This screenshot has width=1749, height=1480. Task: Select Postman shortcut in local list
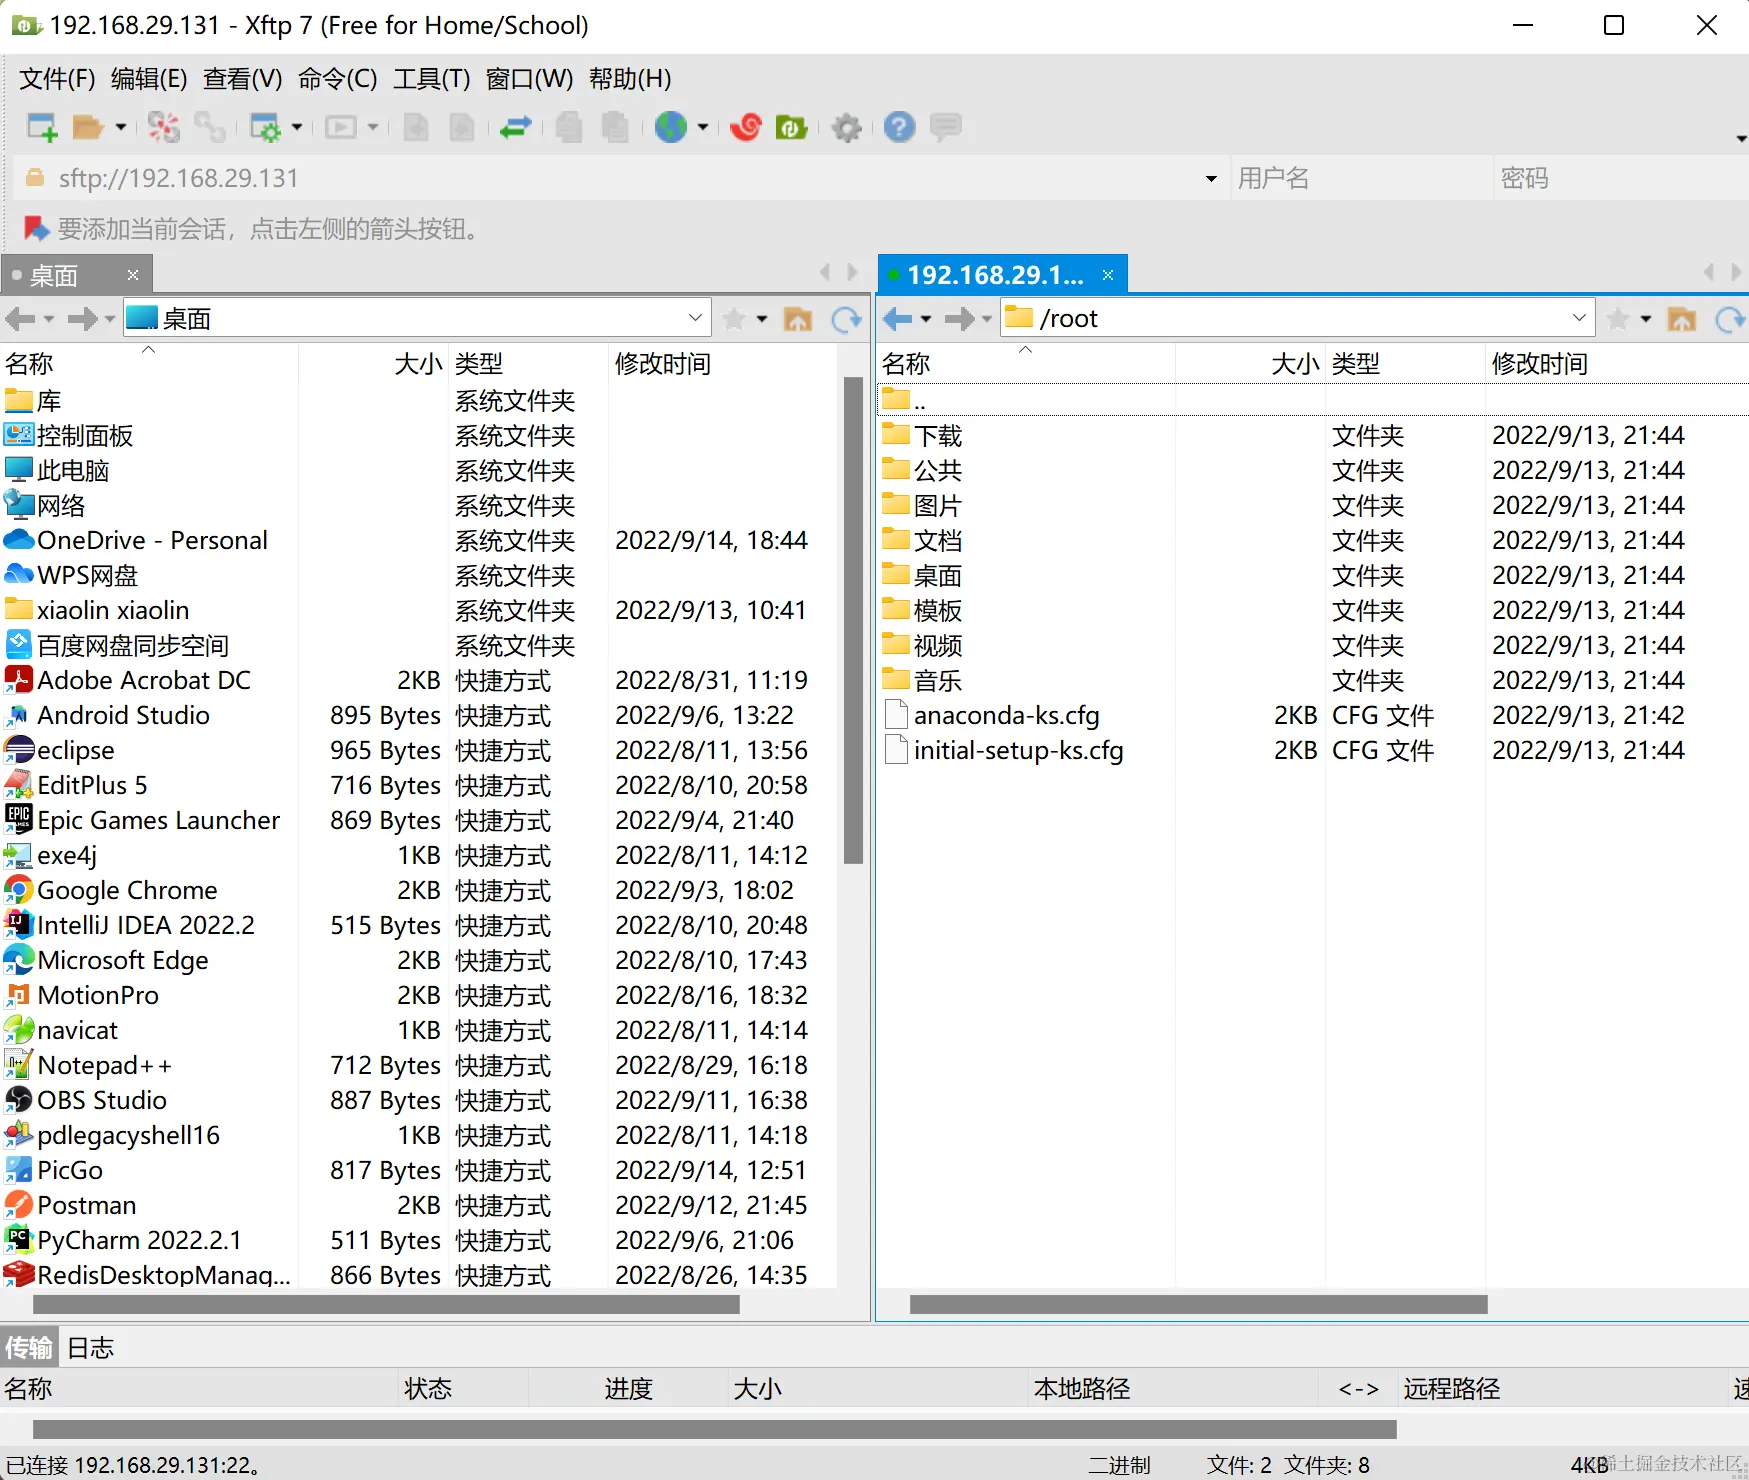pyautogui.click(x=86, y=1205)
